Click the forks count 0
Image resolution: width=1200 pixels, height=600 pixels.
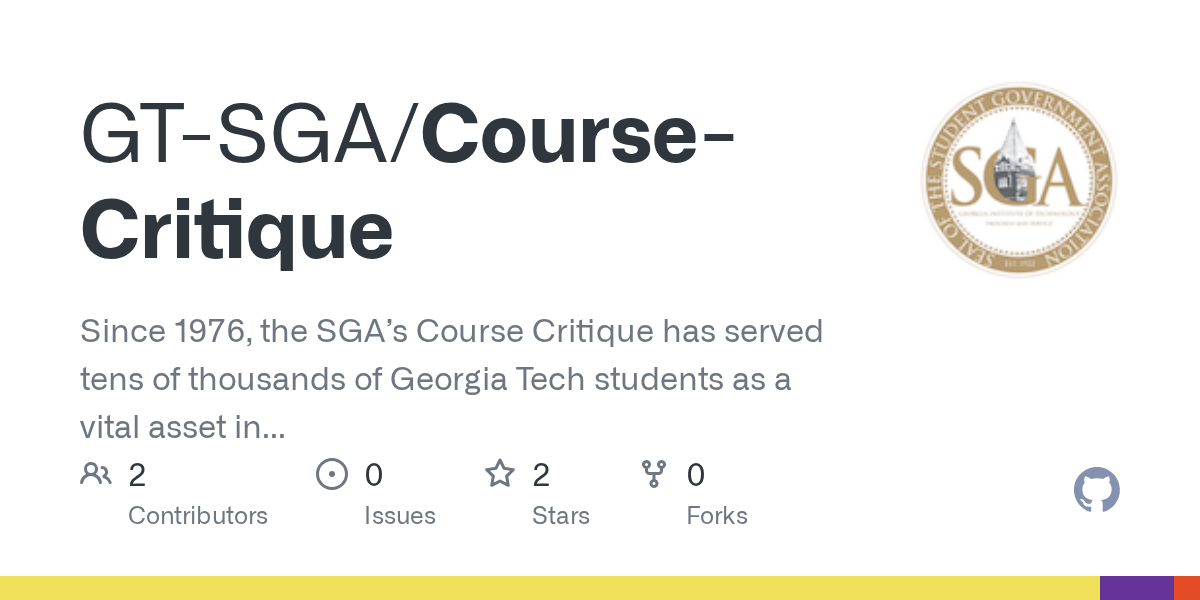(696, 475)
